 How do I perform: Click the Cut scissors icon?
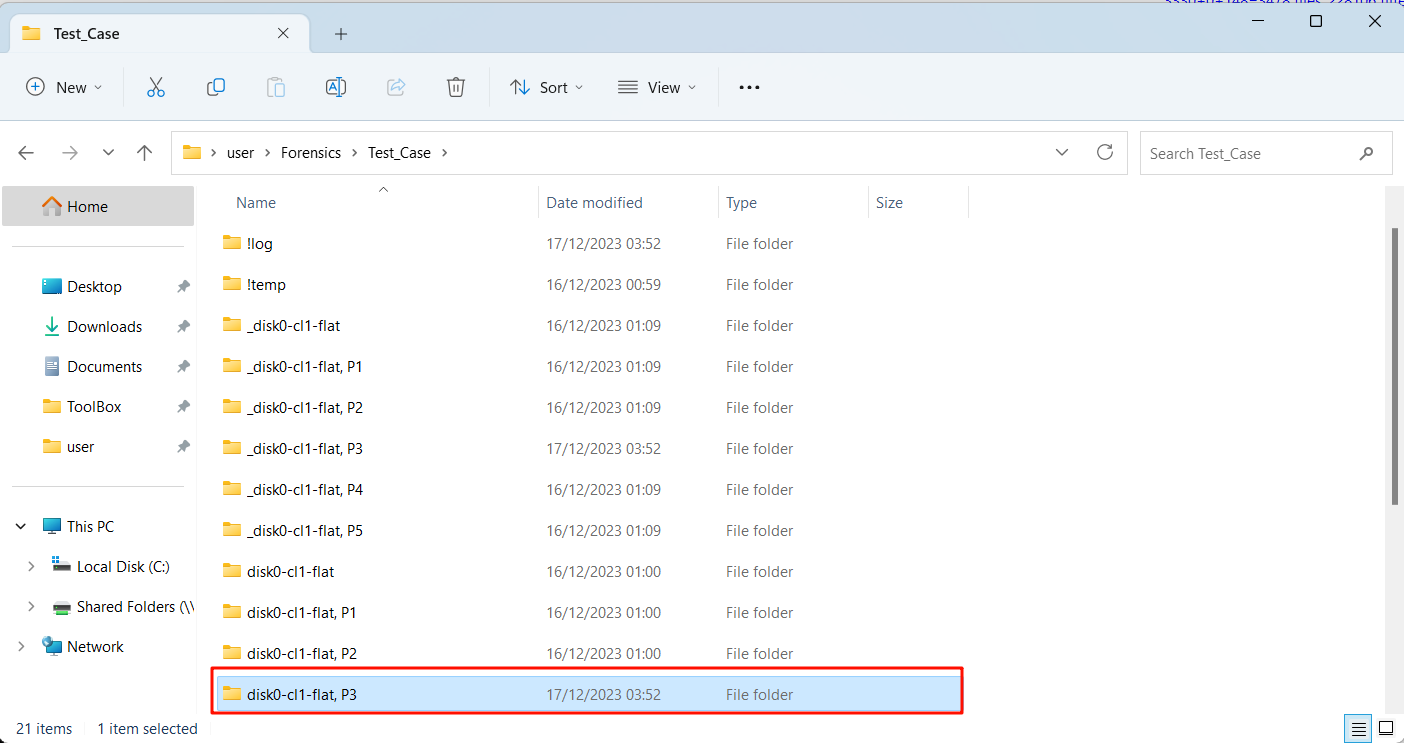155,88
